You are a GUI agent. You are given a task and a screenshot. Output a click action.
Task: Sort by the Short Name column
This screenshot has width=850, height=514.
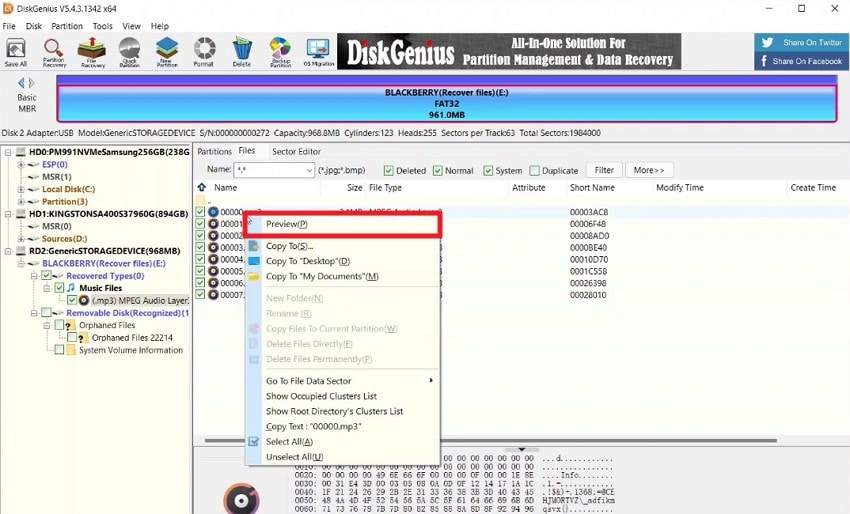pos(608,188)
